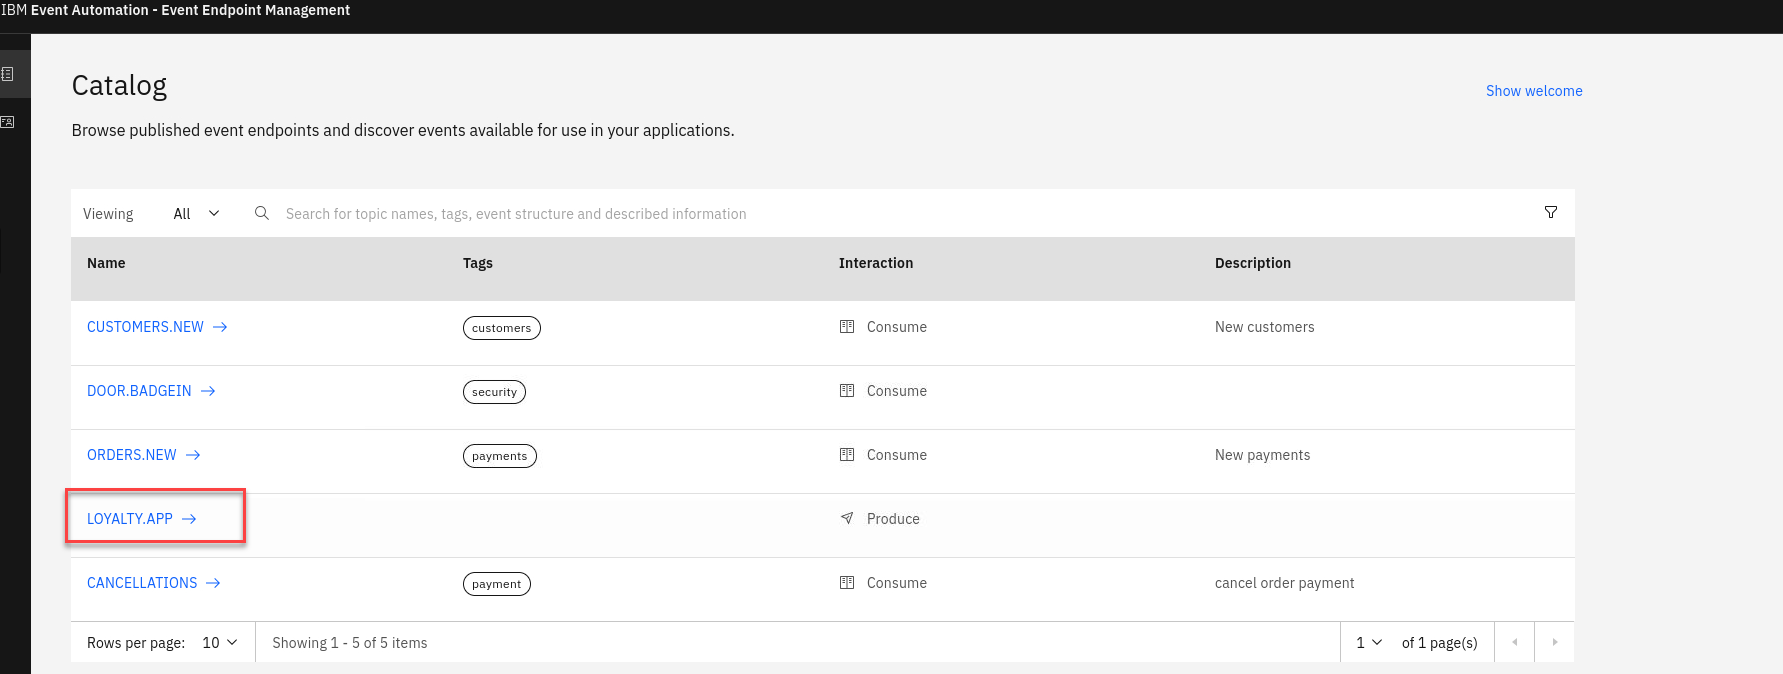Go to next page arrow
This screenshot has height=674, width=1783.
tap(1554, 642)
